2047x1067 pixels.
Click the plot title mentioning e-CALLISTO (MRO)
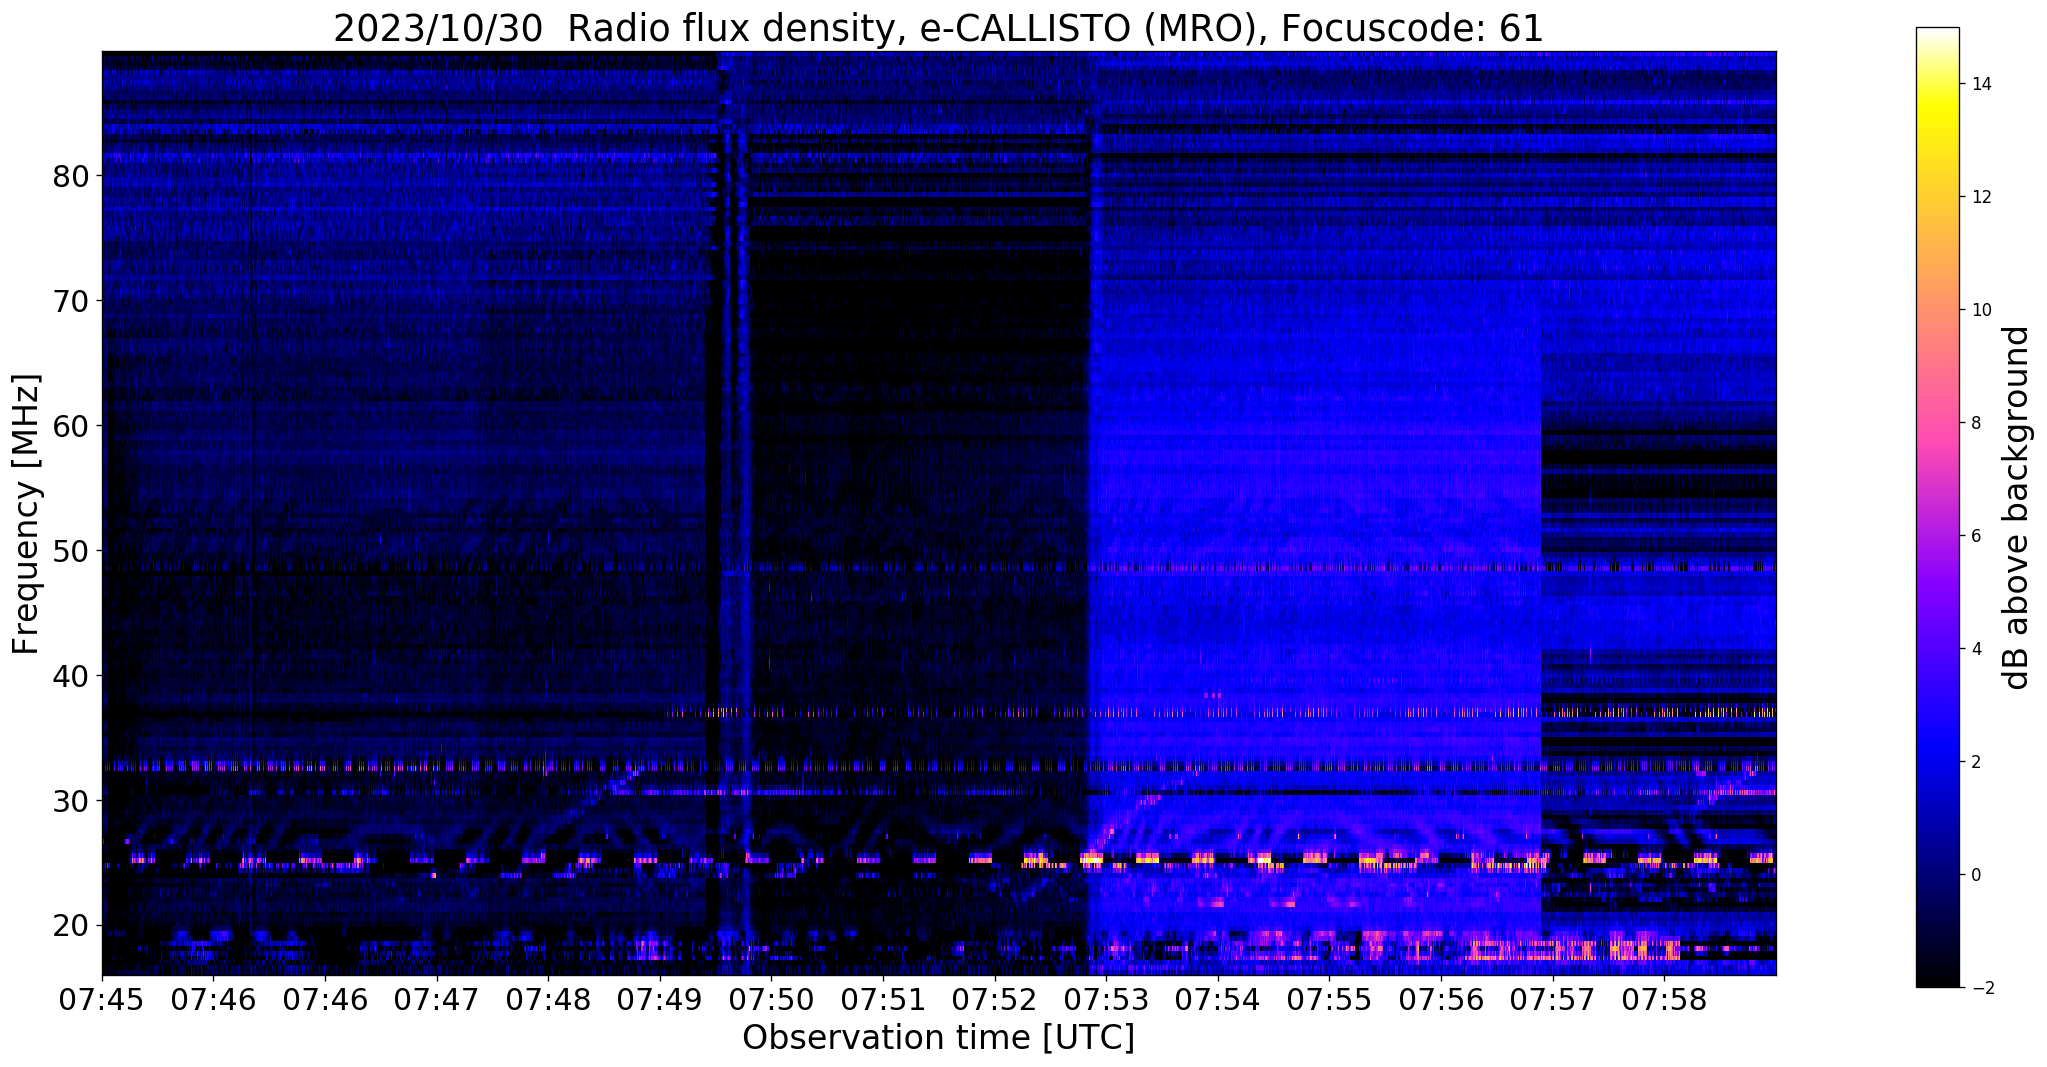point(938,28)
